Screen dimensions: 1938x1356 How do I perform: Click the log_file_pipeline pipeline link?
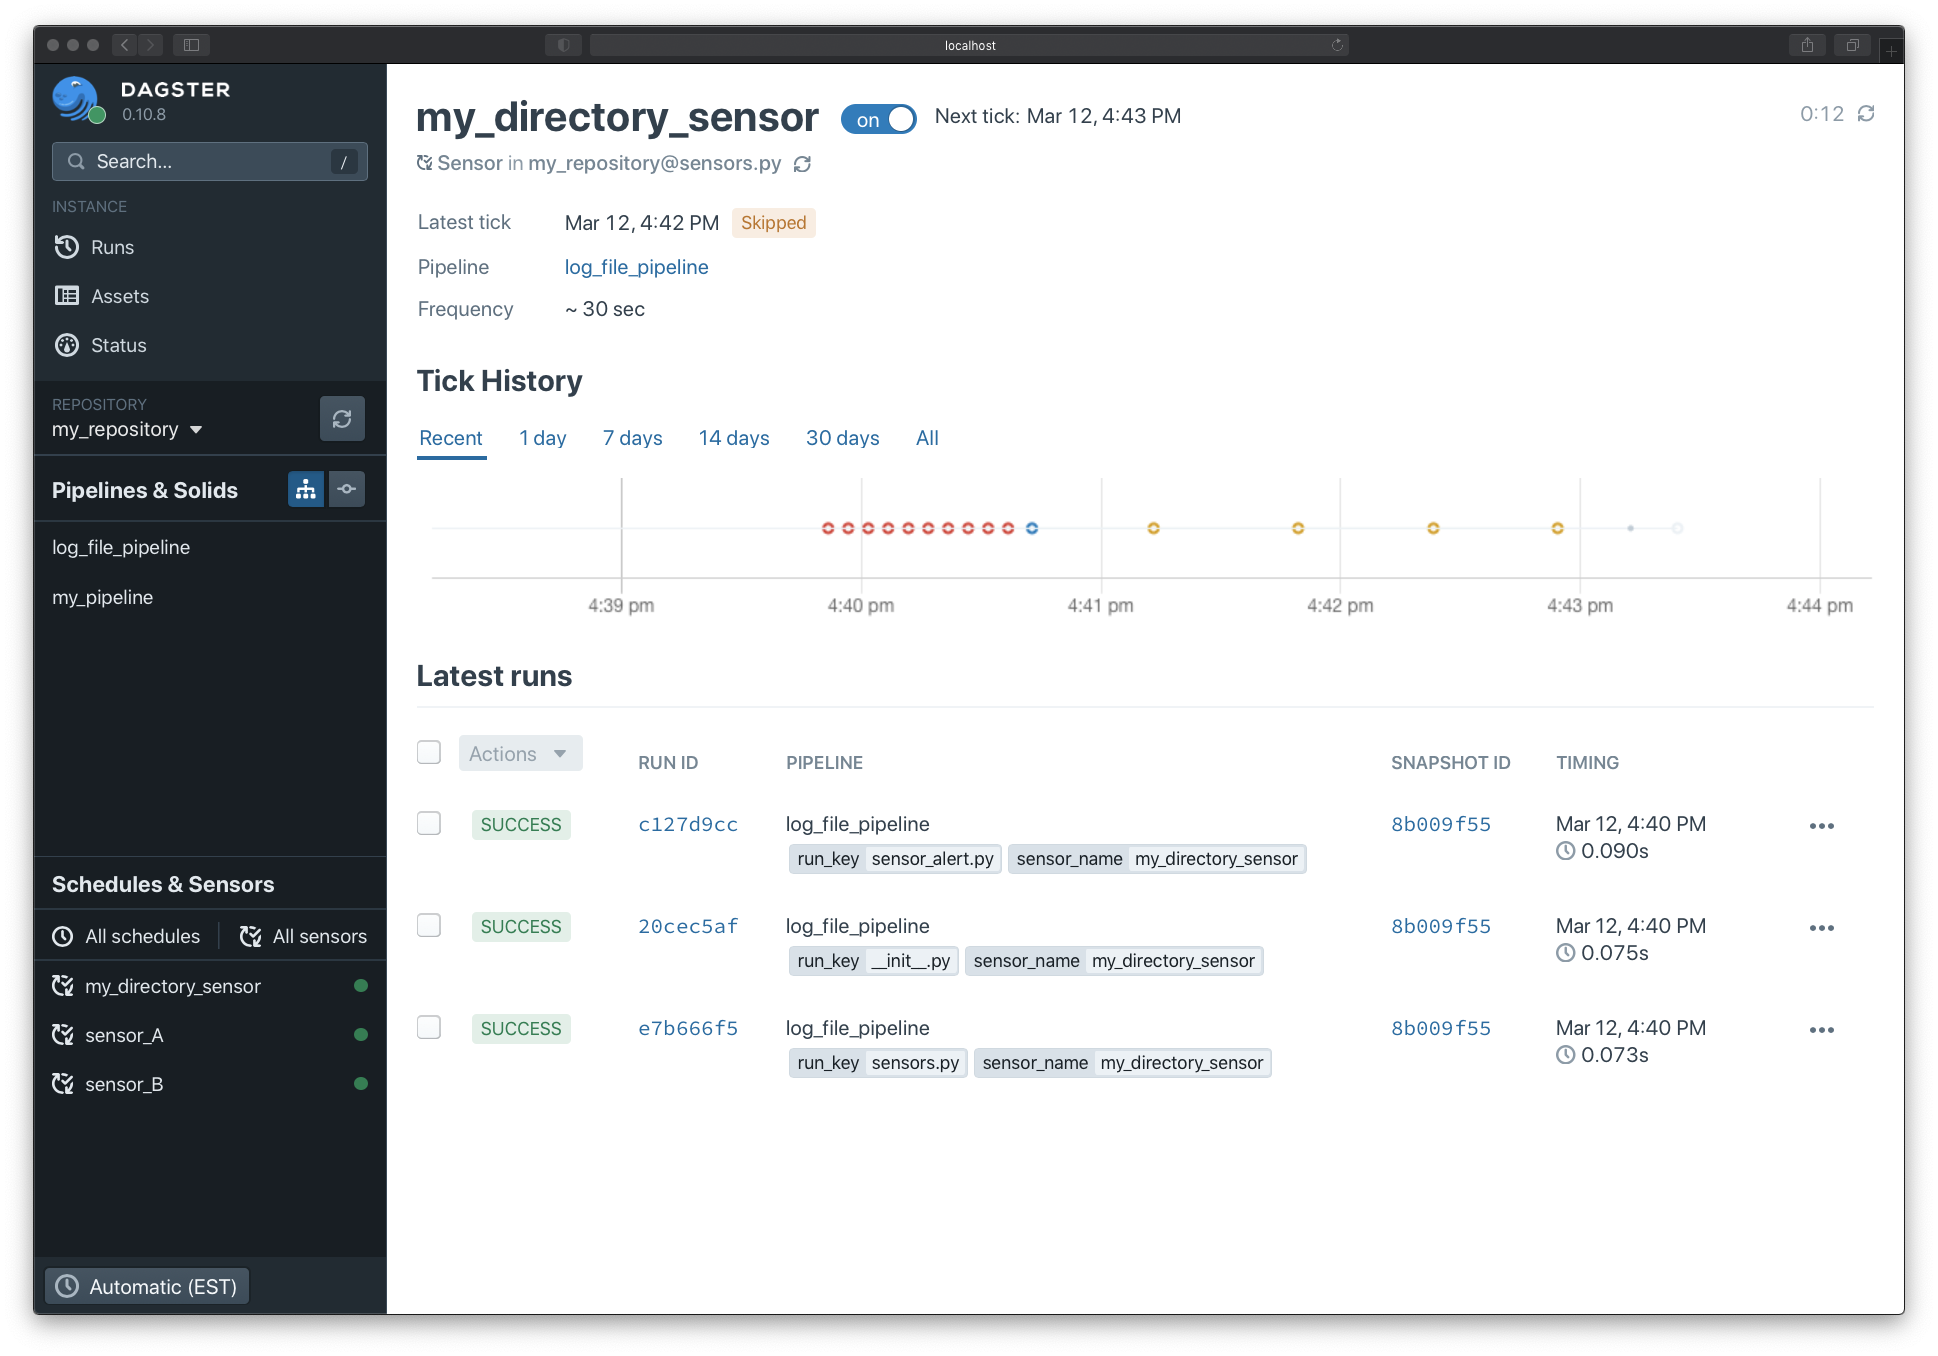tap(636, 268)
